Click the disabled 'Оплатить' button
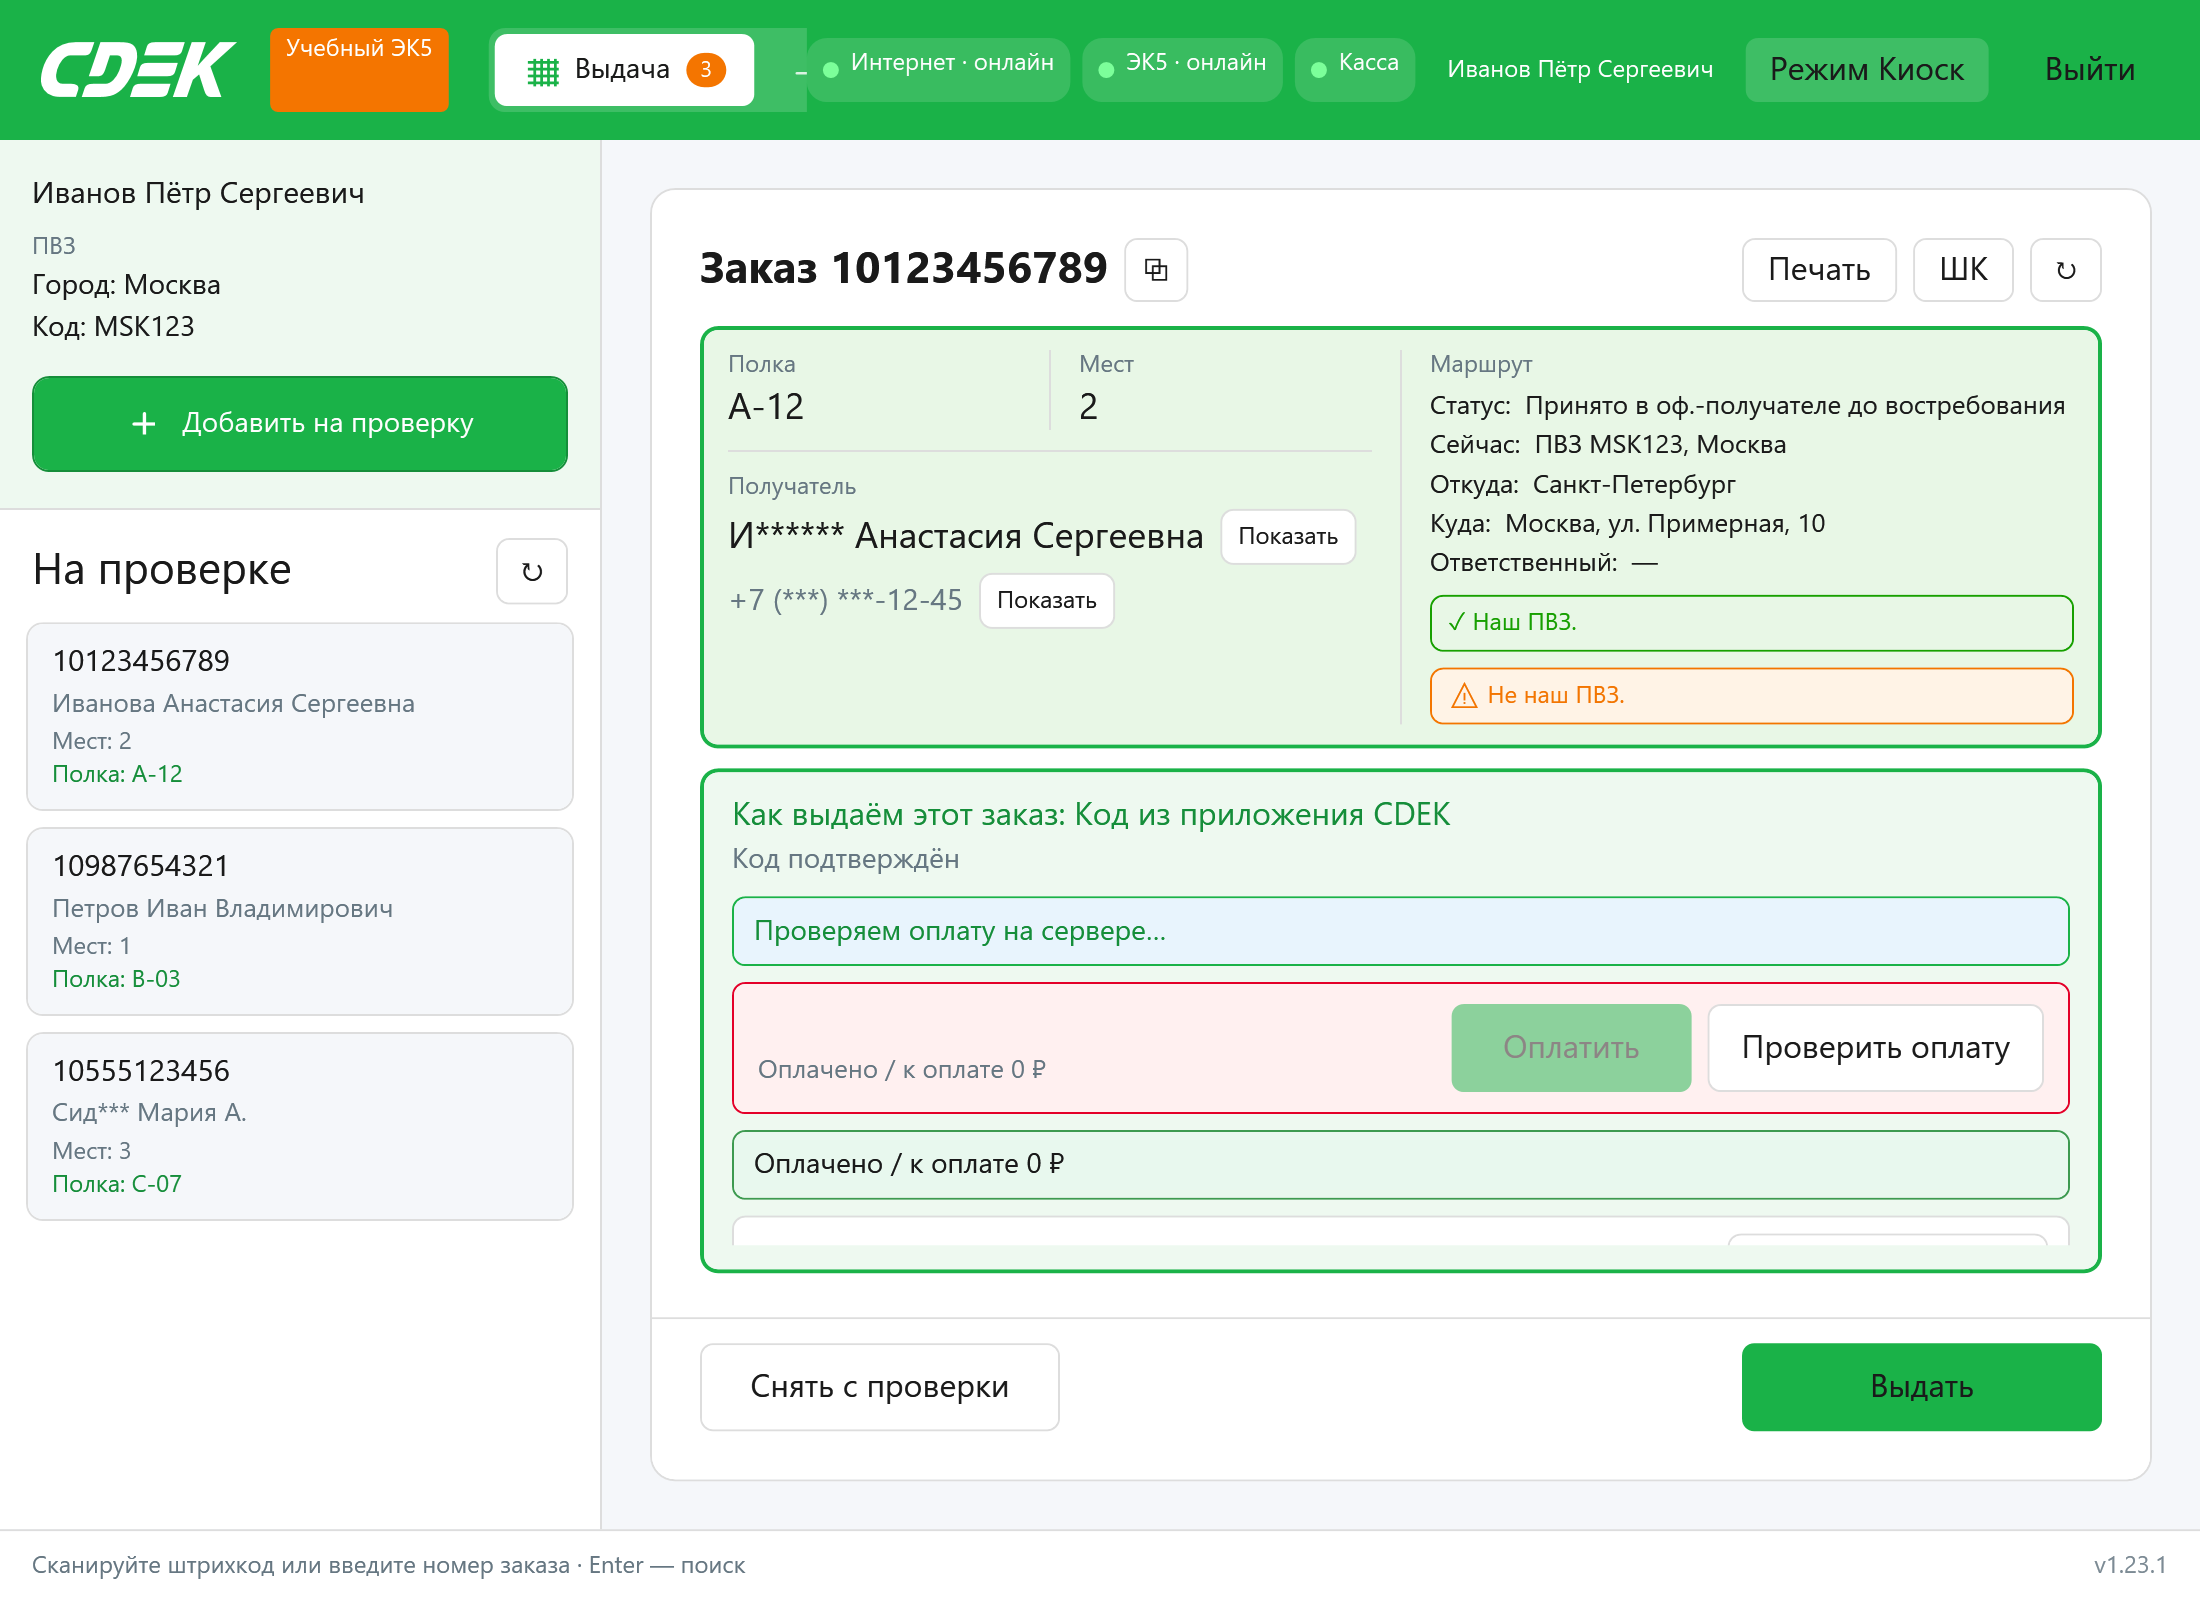The width and height of the screenshot is (2200, 1600). click(x=1571, y=1047)
